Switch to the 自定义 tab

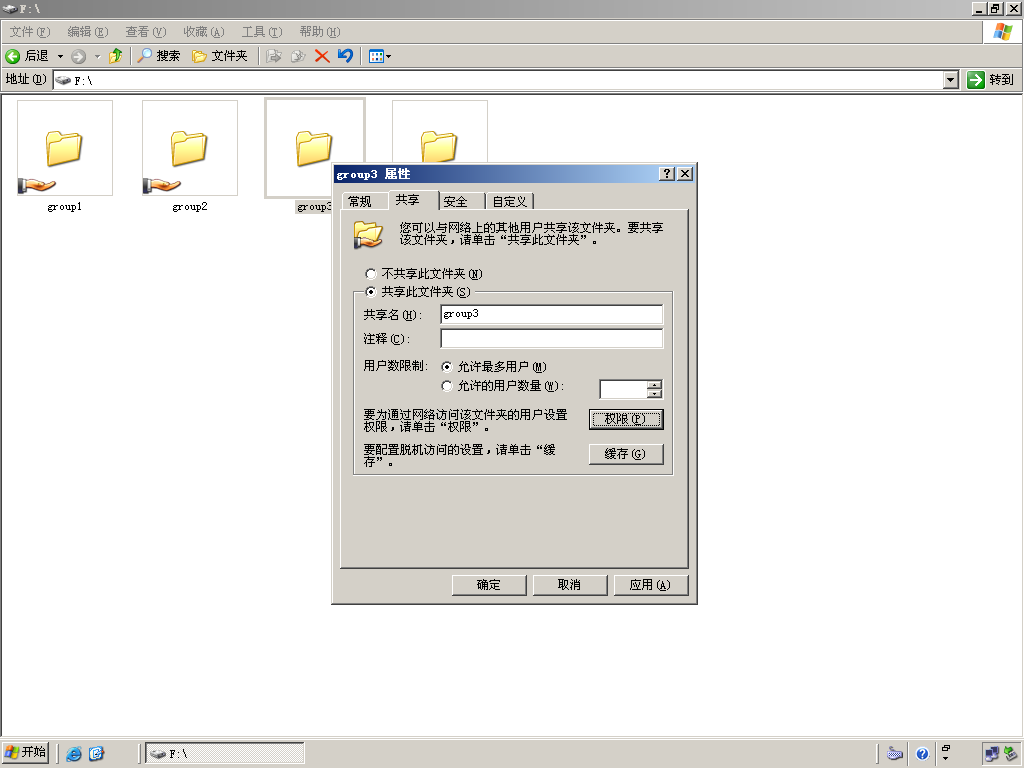(x=509, y=201)
